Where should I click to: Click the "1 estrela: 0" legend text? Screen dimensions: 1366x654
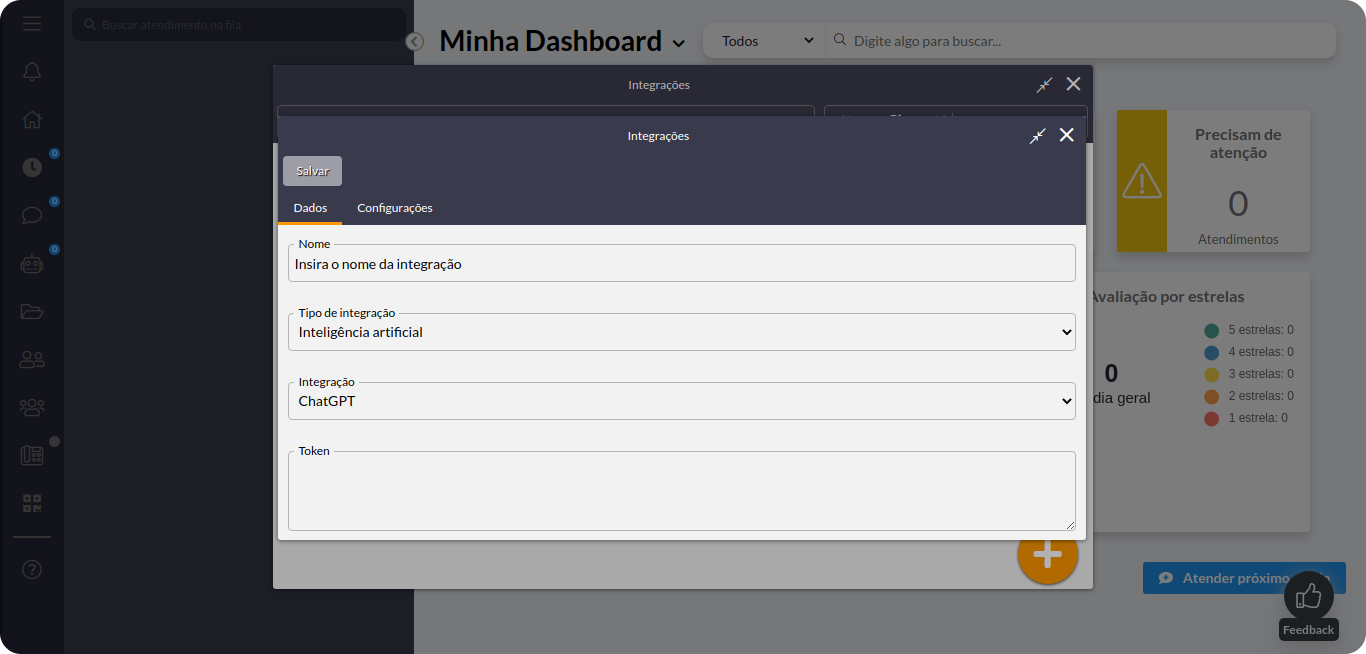tap(1258, 418)
